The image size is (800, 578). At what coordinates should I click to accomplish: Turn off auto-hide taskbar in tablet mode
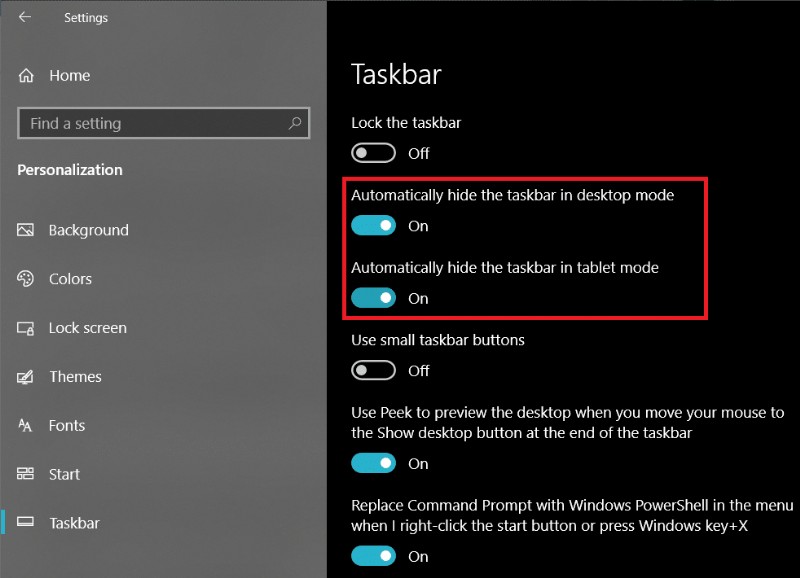pyautogui.click(x=373, y=298)
